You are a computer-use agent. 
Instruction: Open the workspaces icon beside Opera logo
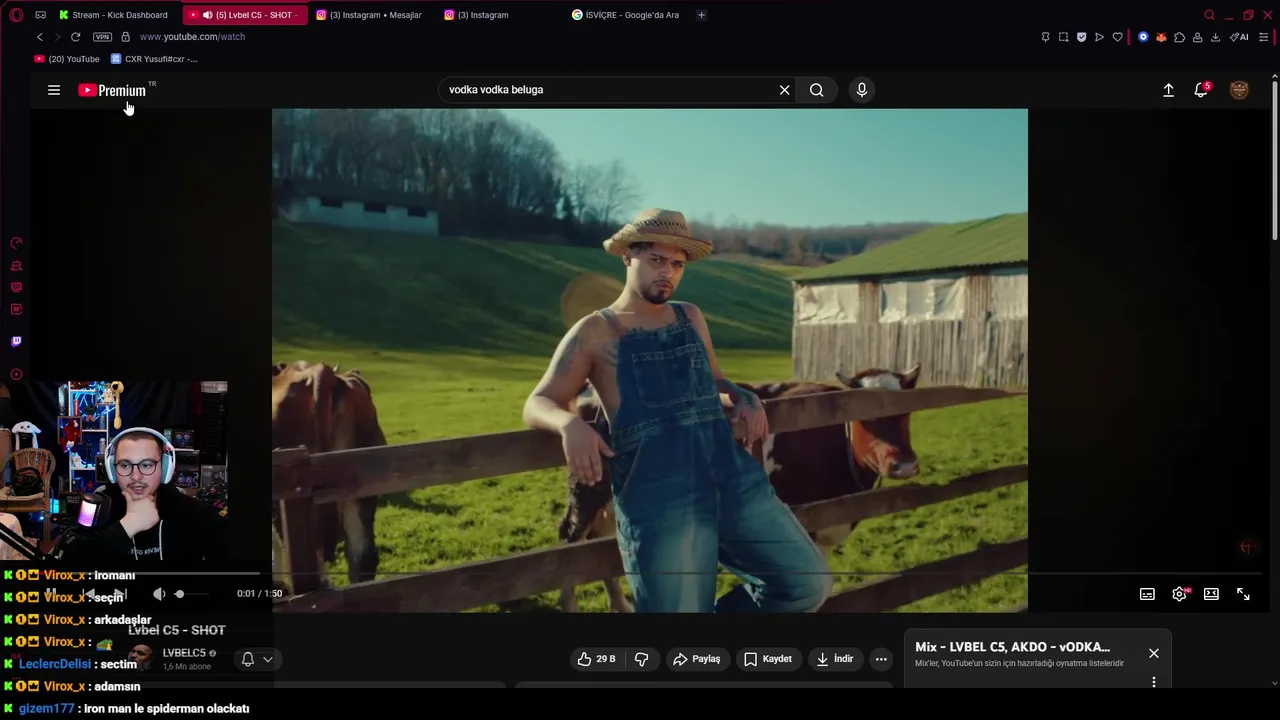(40, 15)
